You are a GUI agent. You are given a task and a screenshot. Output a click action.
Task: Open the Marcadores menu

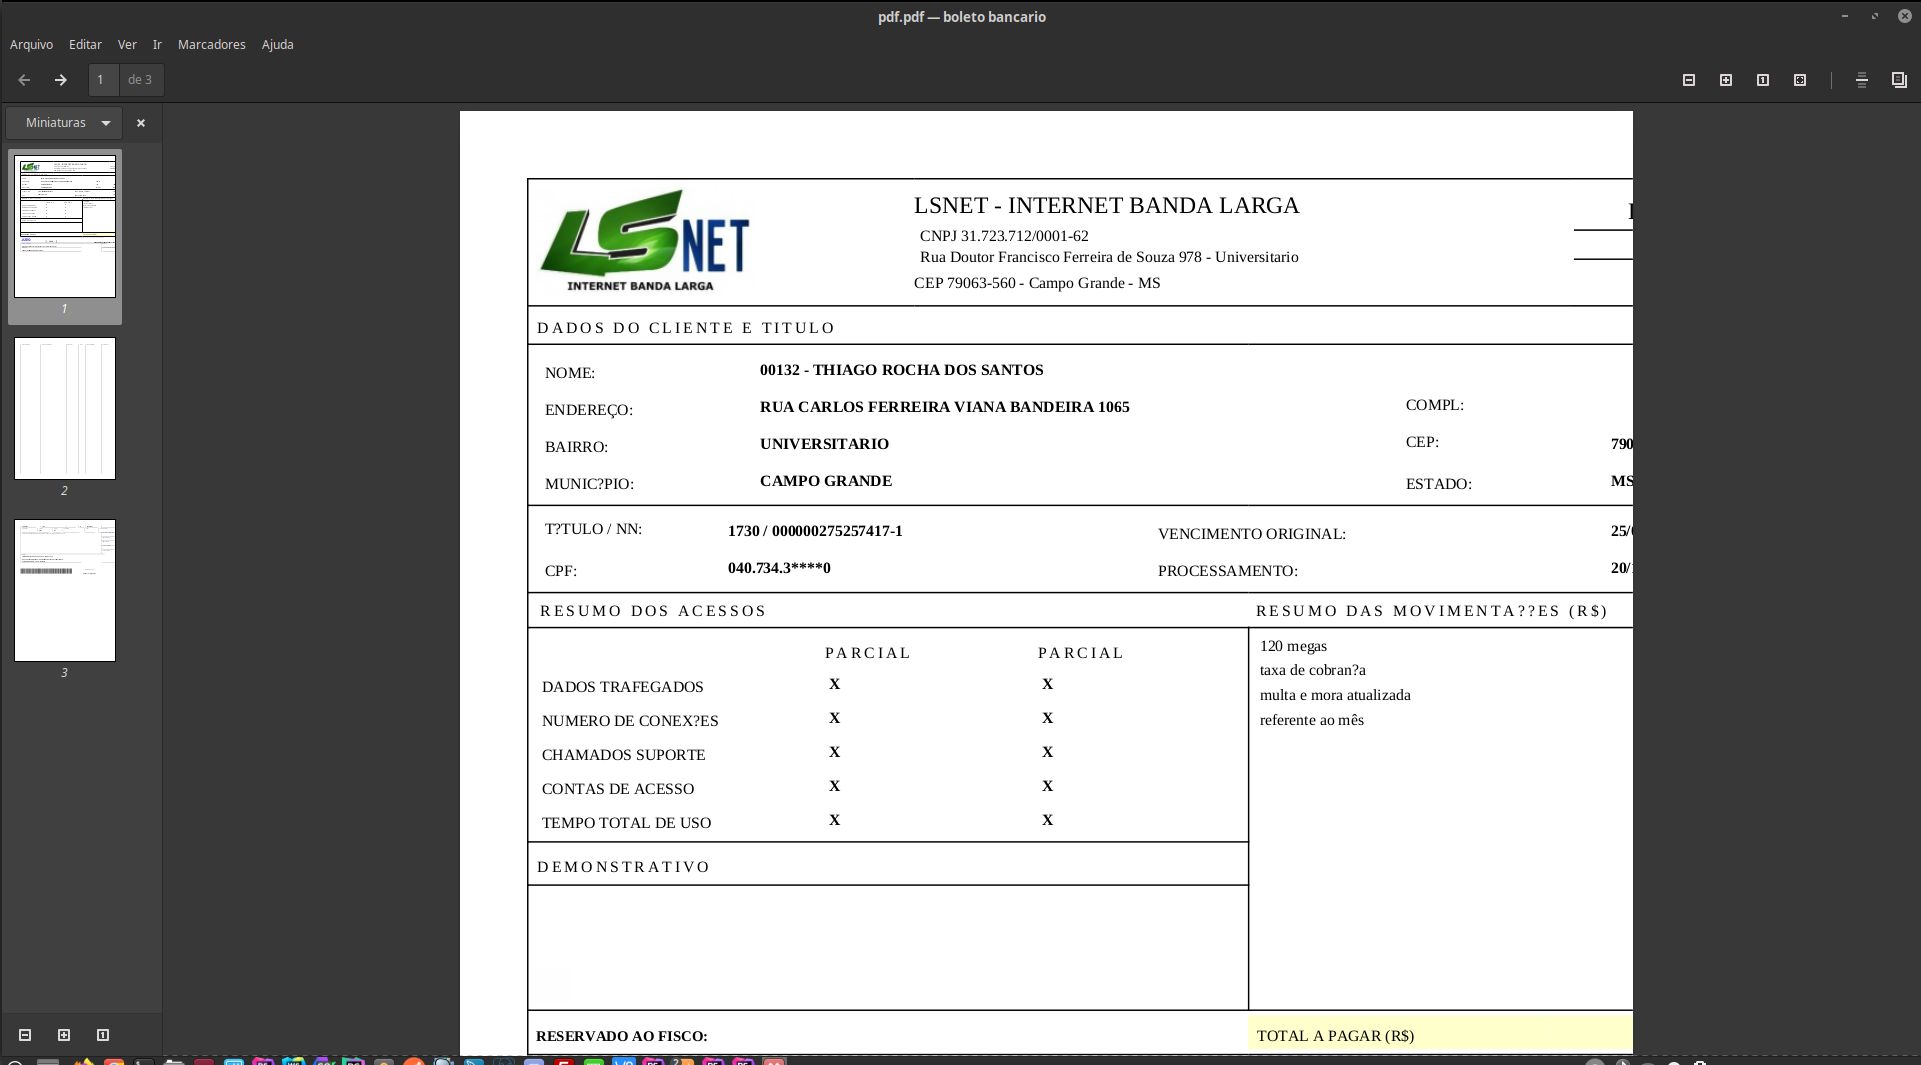pos(211,44)
